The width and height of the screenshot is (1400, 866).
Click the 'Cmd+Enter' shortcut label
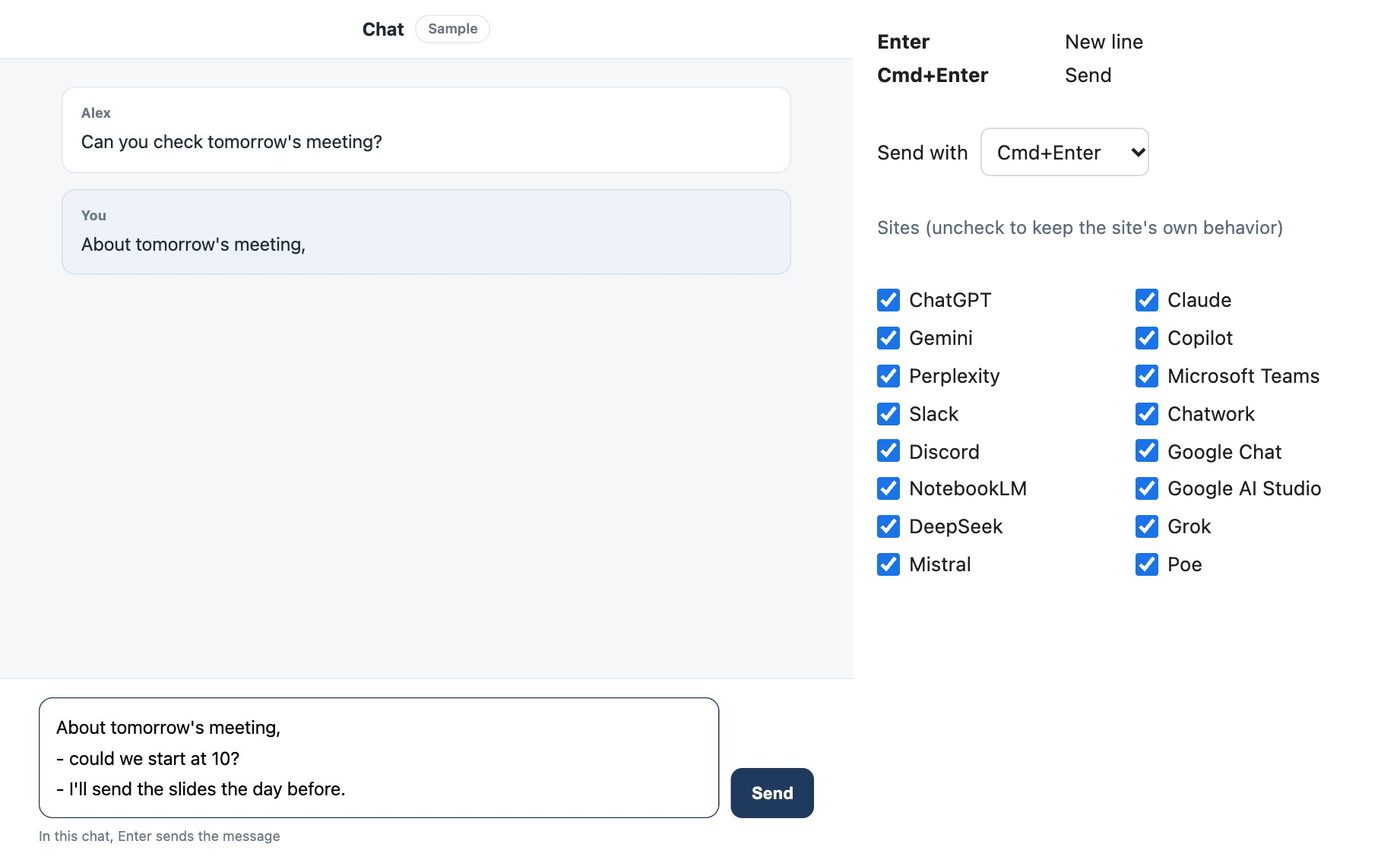point(933,75)
